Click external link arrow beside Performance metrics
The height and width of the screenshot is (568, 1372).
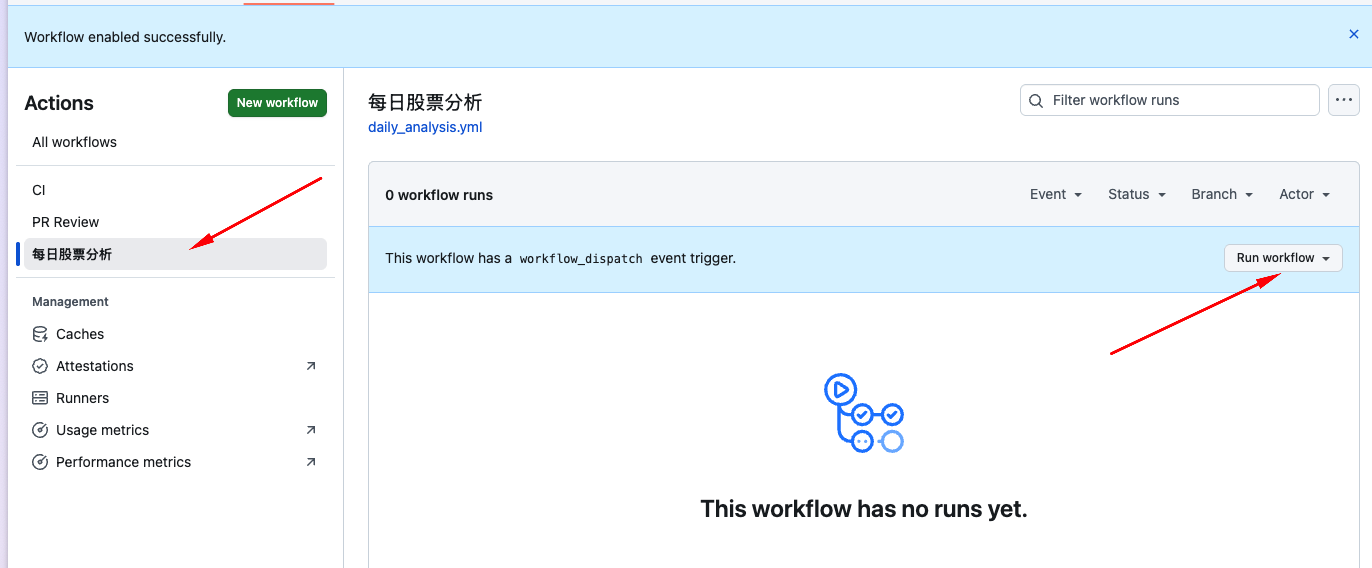tap(311, 462)
